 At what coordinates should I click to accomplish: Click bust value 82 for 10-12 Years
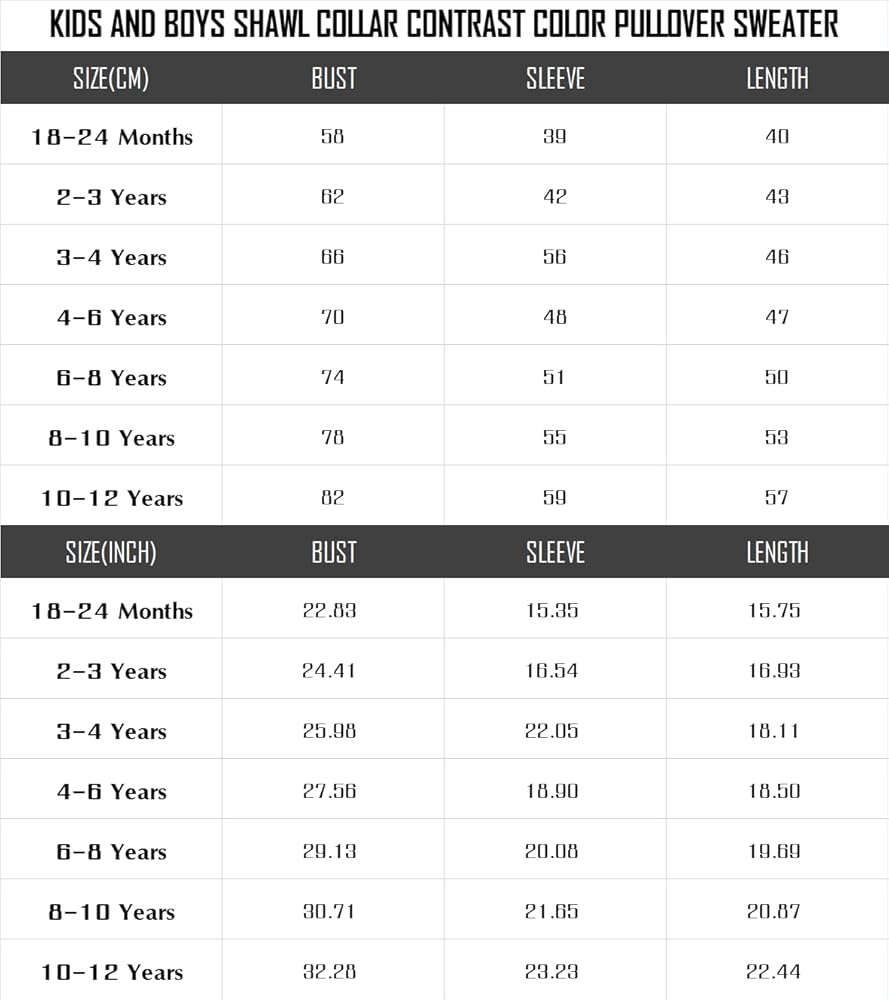click(x=332, y=497)
